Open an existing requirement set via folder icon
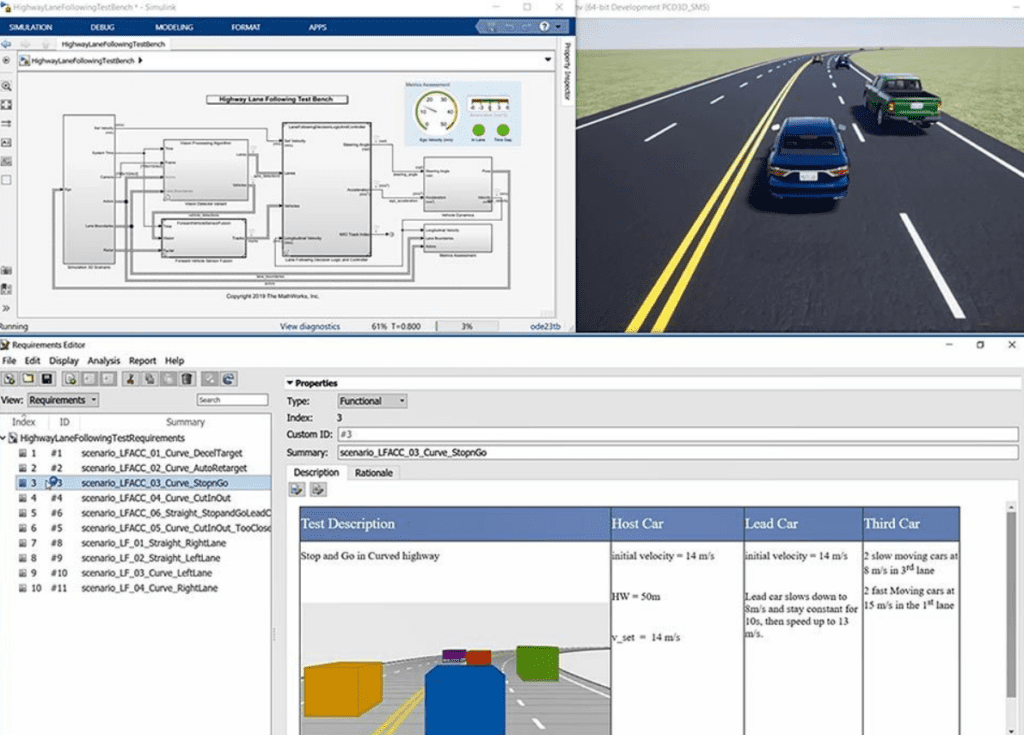Viewport: 1024px width, 735px height. click(x=26, y=379)
